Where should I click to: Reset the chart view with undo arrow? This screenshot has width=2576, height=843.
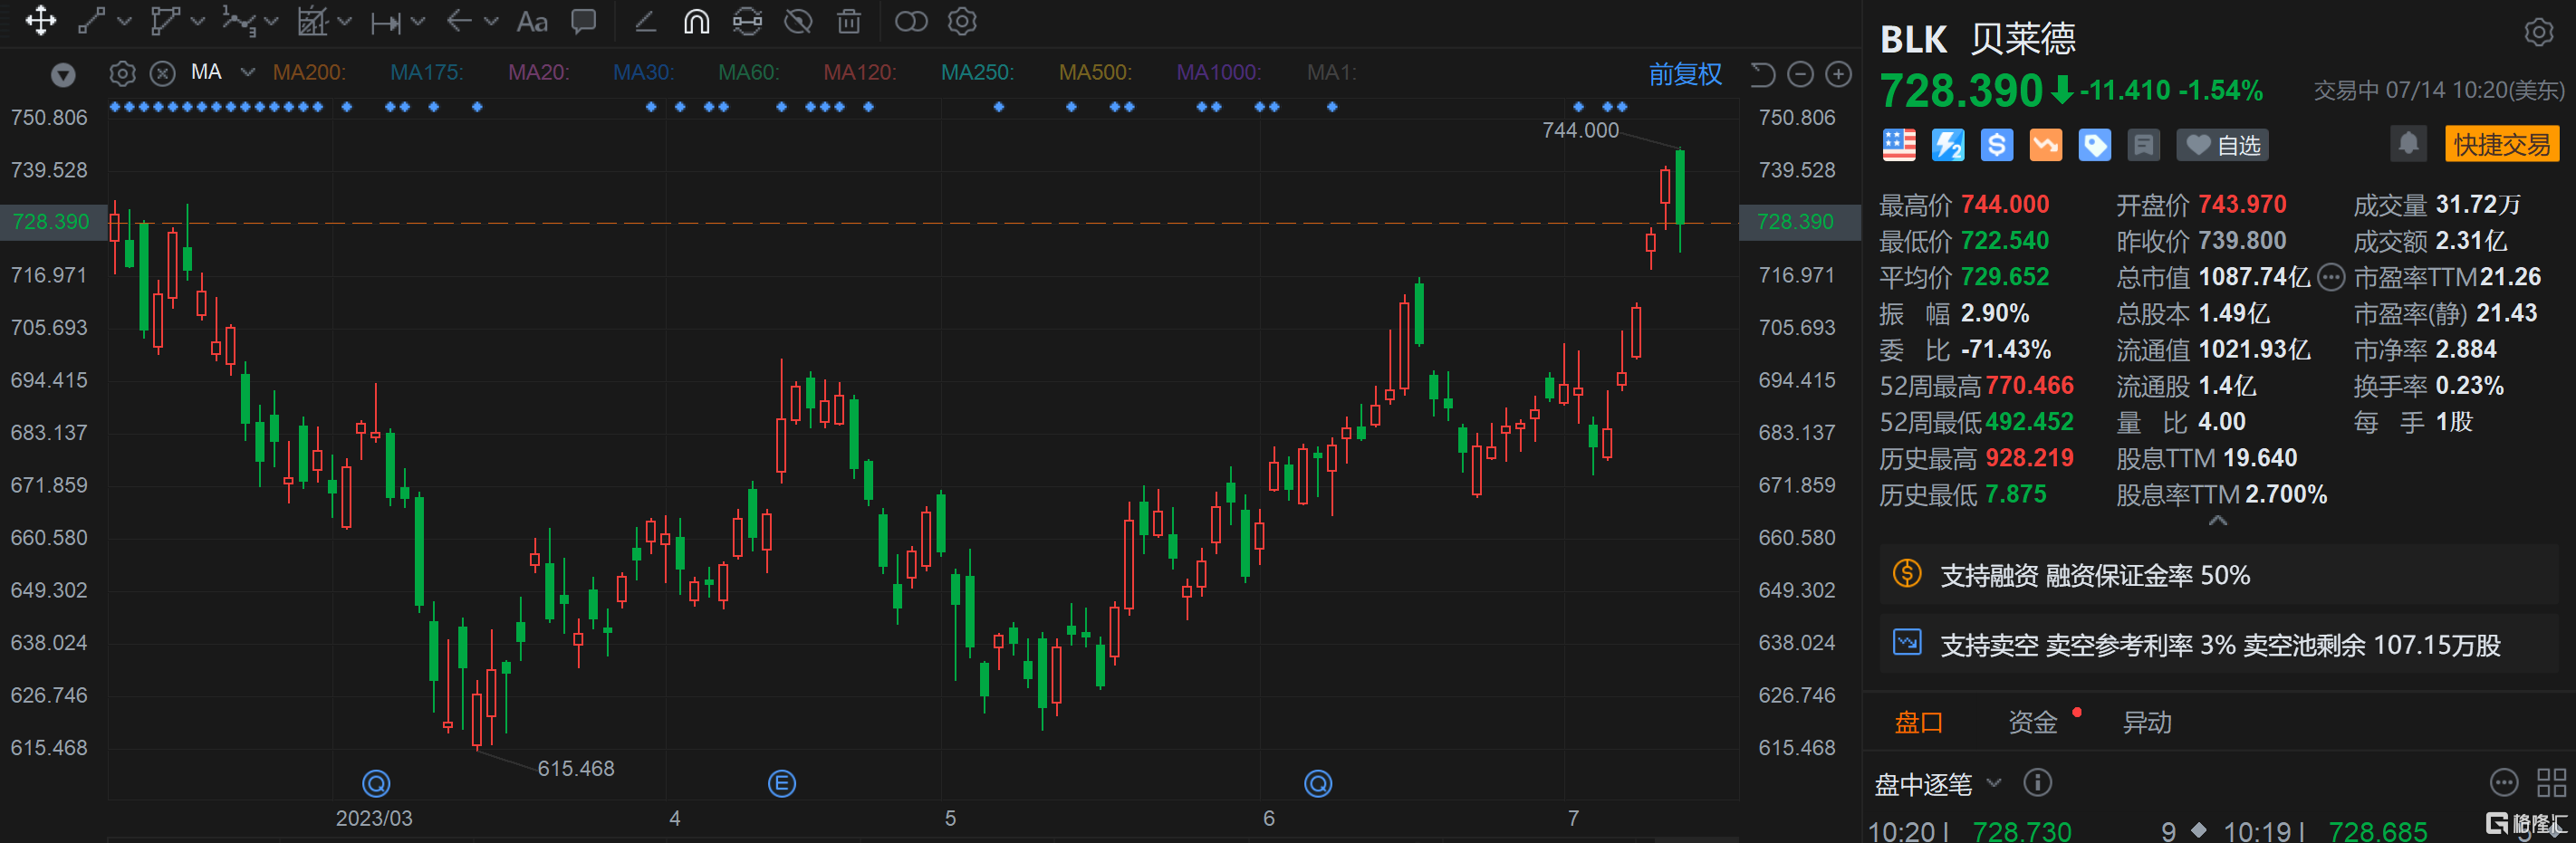tap(1762, 74)
